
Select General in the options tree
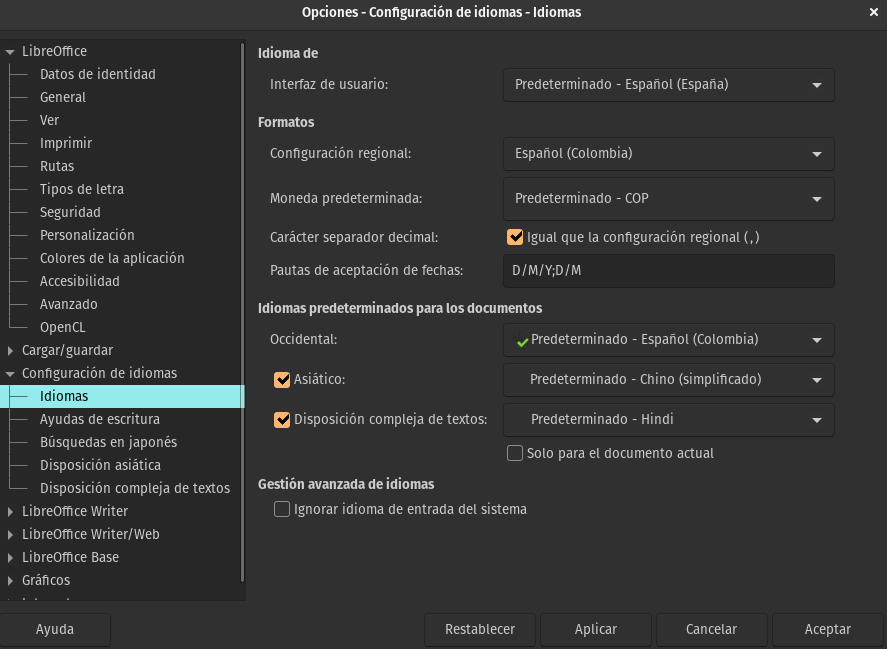point(63,97)
